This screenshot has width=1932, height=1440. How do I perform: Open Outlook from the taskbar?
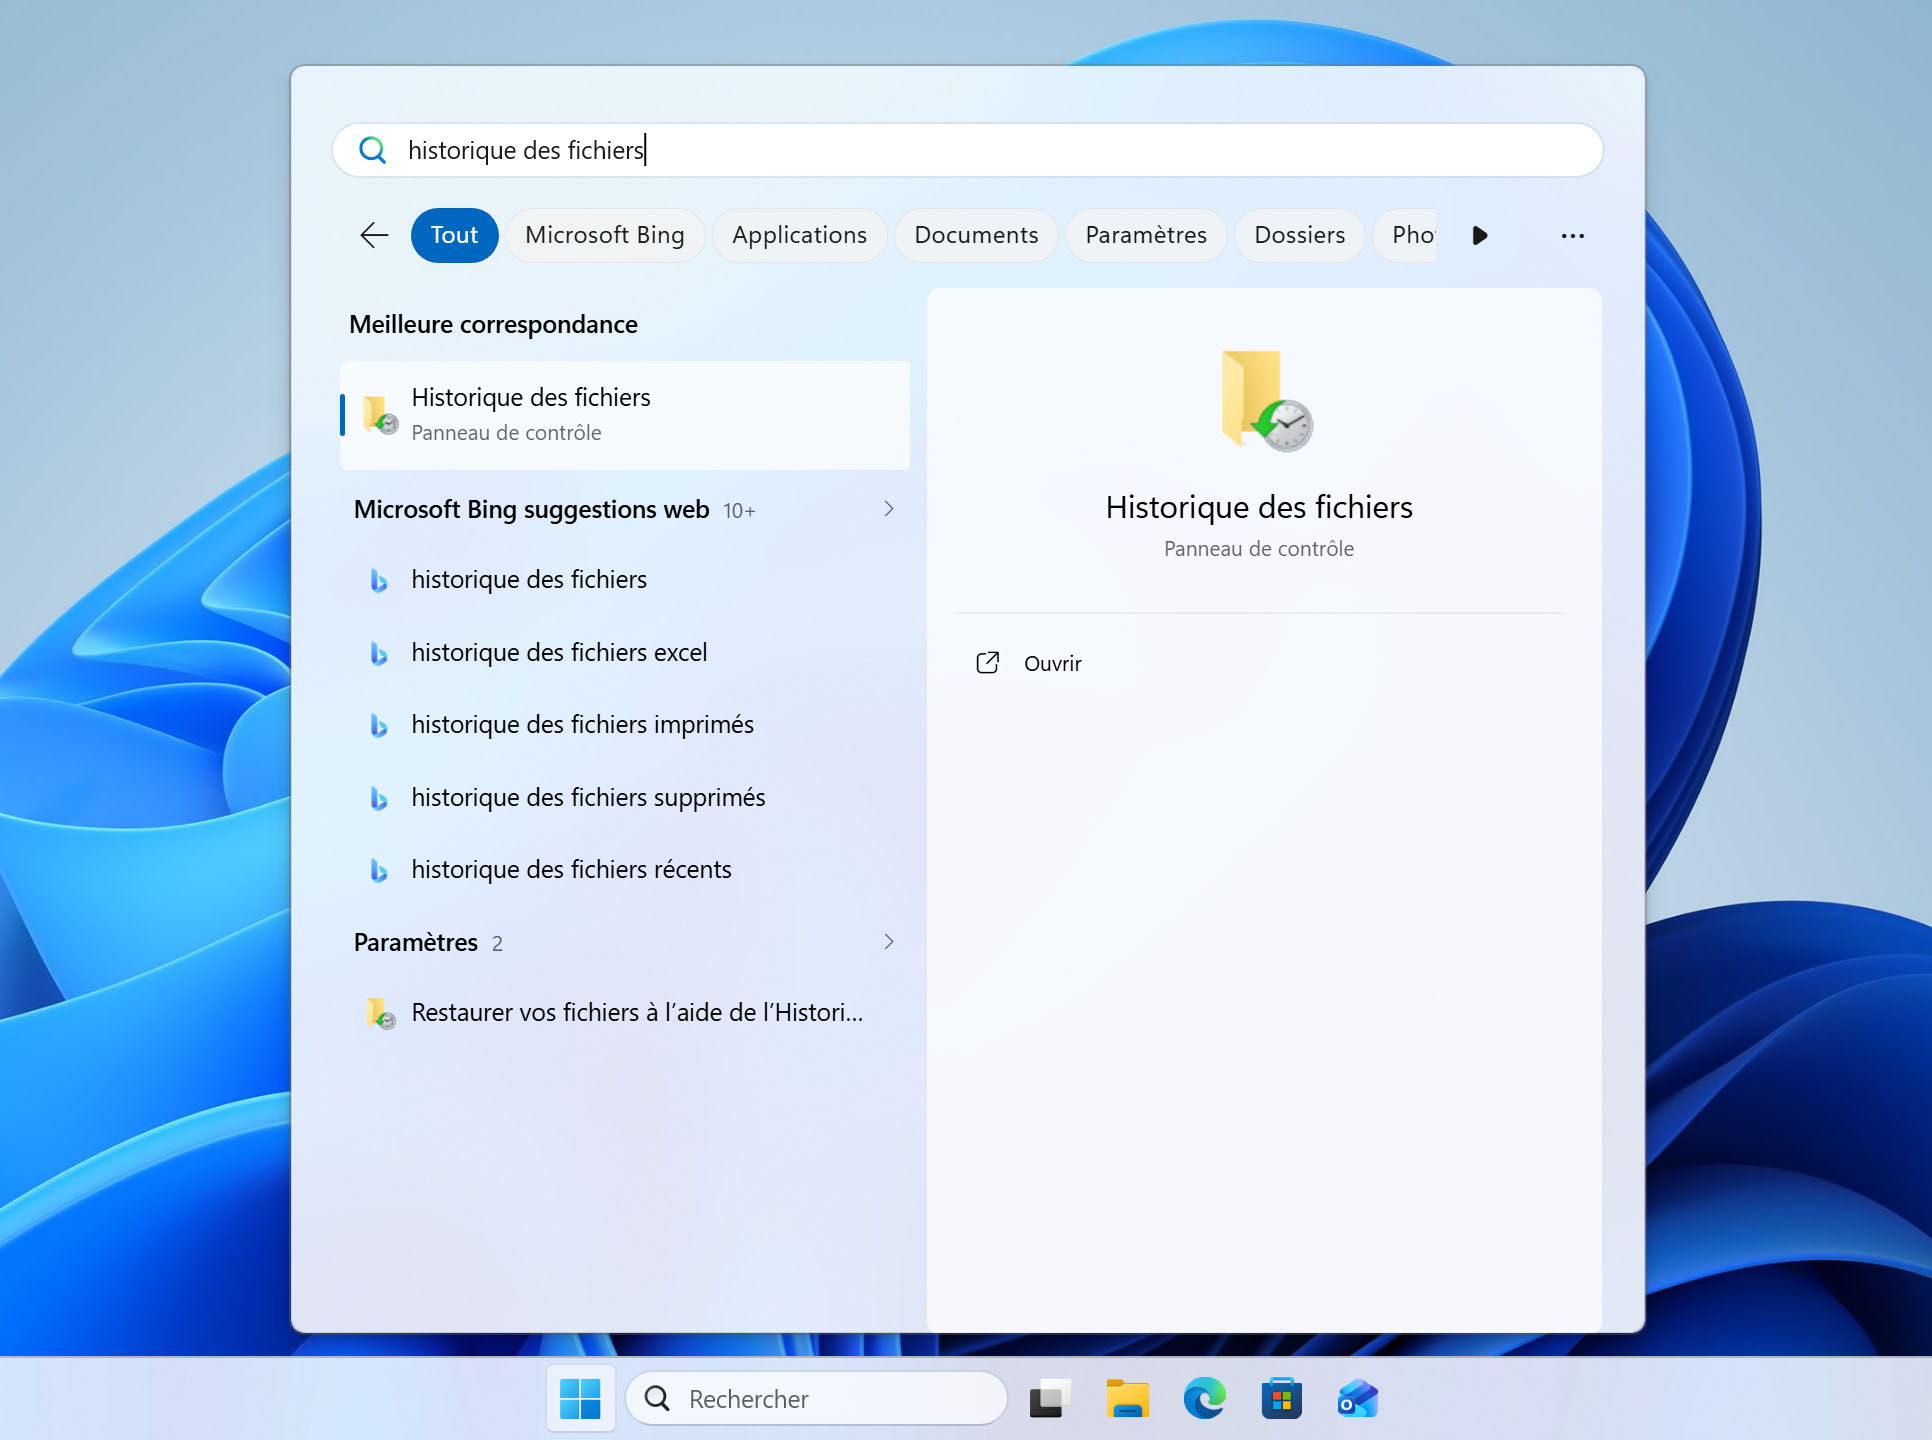tap(1358, 1398)
